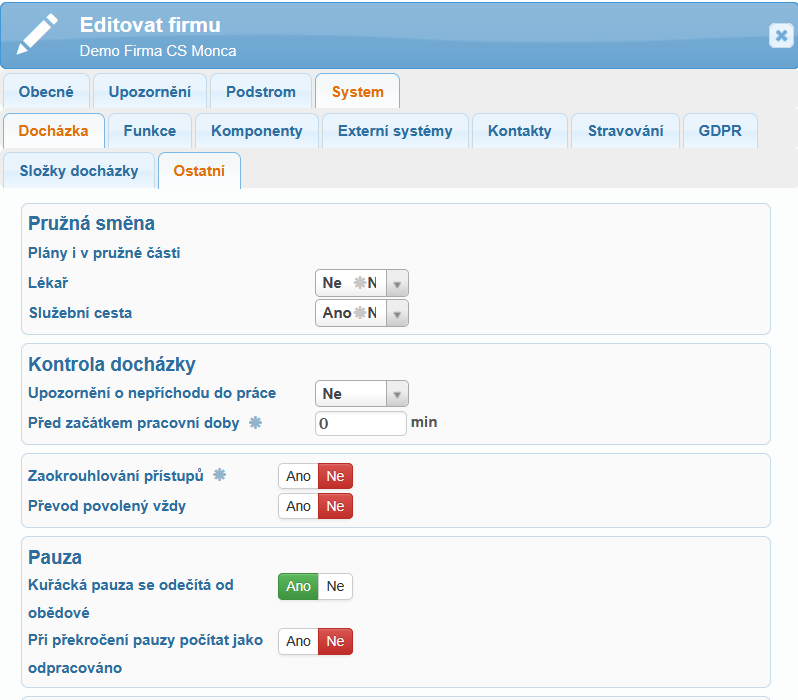The image size is (798, 700).
Task: Open the Služební cesta dropdown arrow
Action: click(397, 314)
